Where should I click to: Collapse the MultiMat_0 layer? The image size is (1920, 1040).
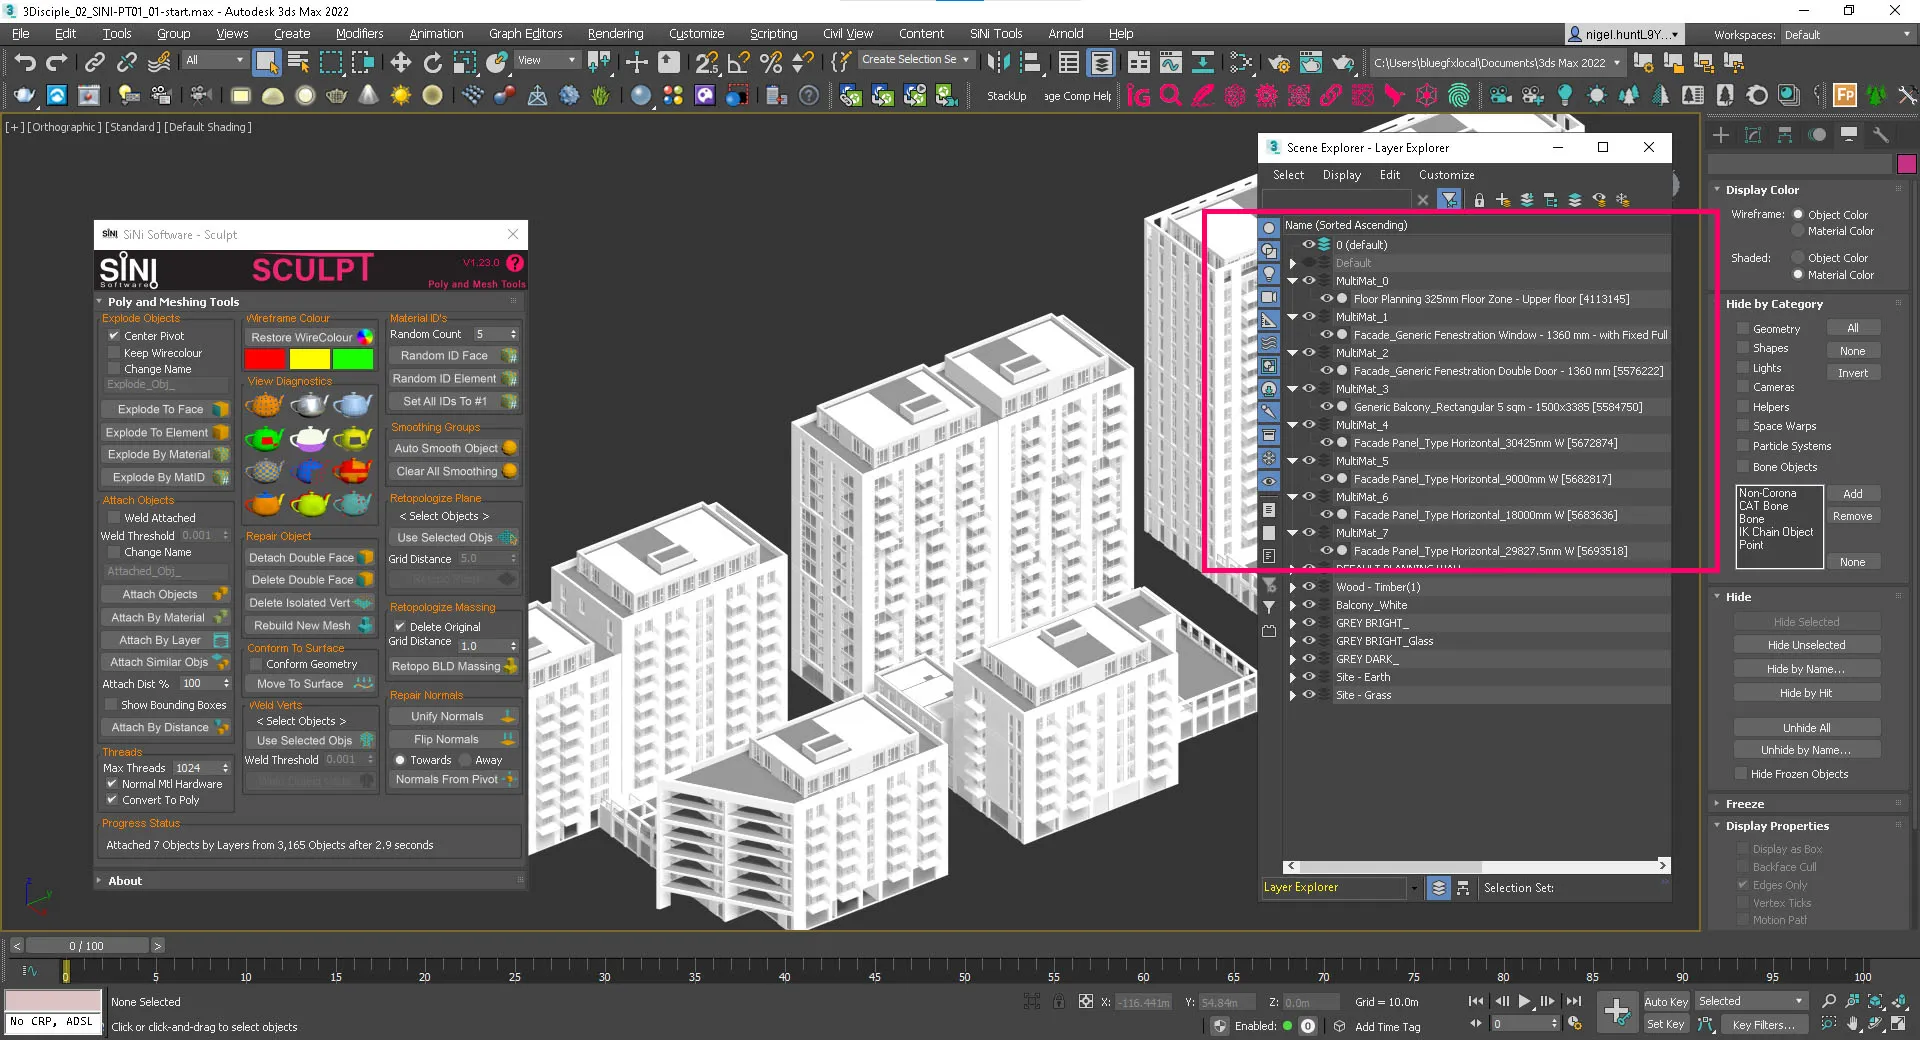coord(1292,281)
